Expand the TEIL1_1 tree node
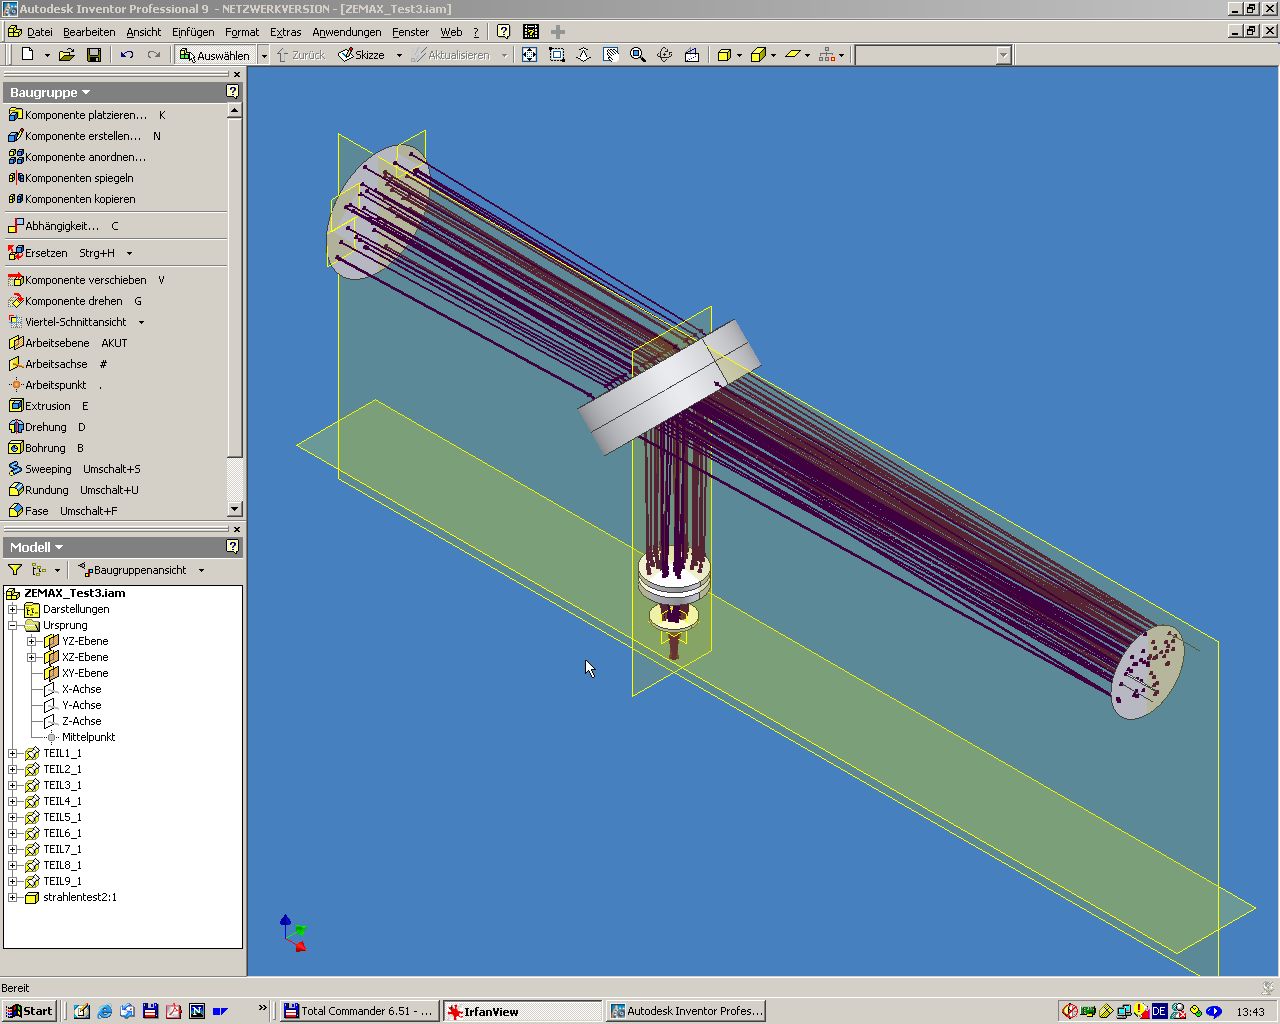The image size is (1280, 1024). [x=13, y=753]
